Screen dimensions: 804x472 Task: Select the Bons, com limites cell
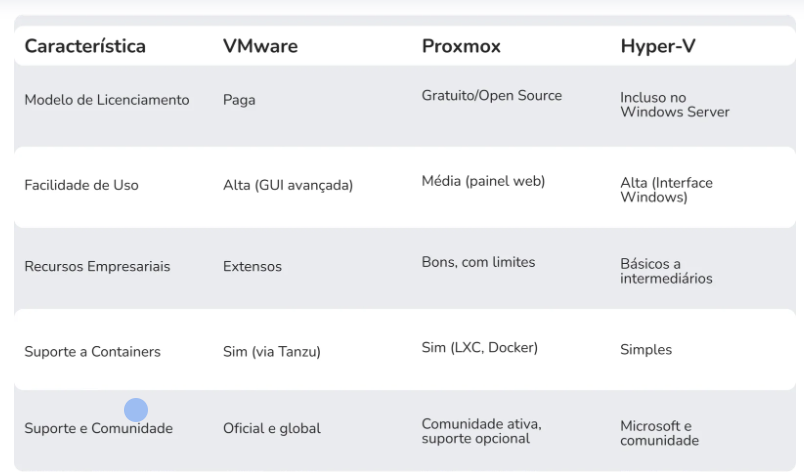point(479,262)
